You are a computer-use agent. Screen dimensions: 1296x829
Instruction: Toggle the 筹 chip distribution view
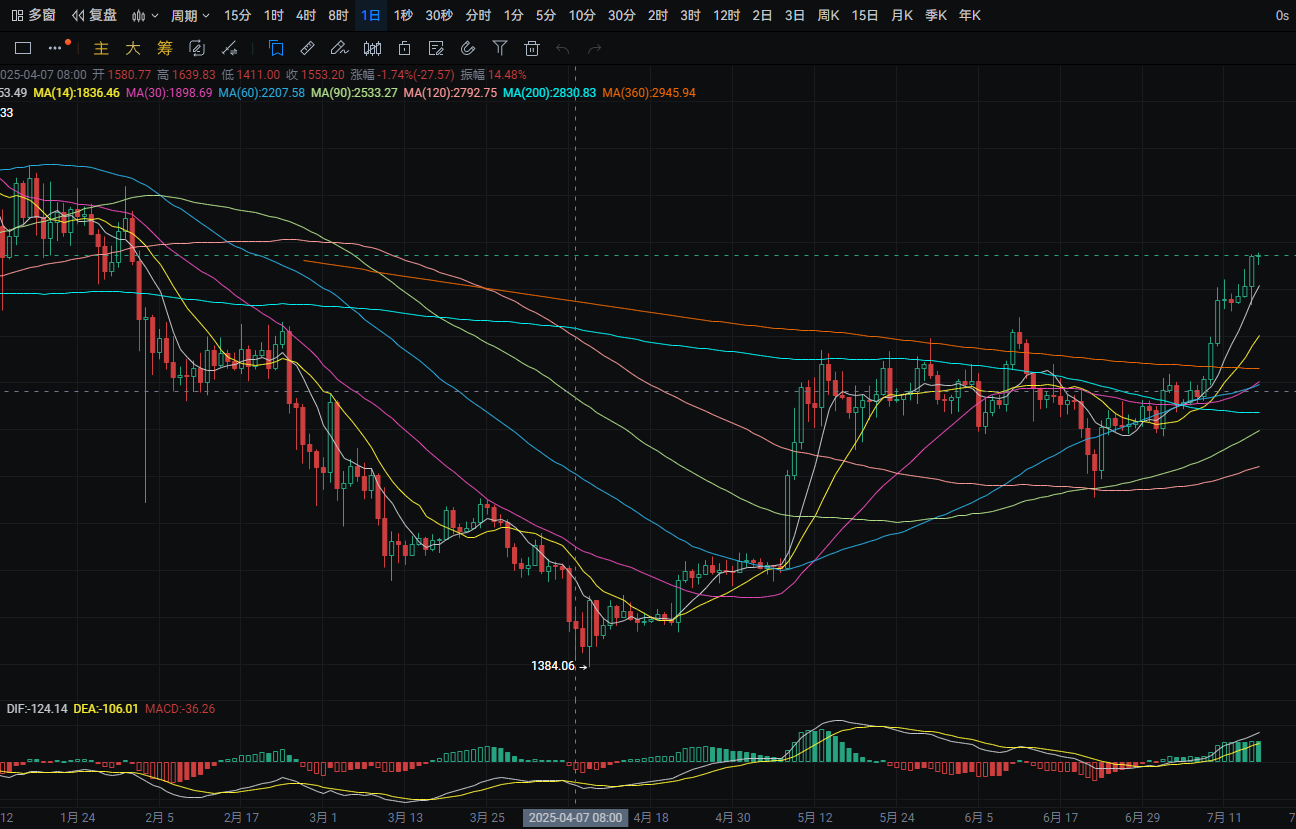pos(164,47)
